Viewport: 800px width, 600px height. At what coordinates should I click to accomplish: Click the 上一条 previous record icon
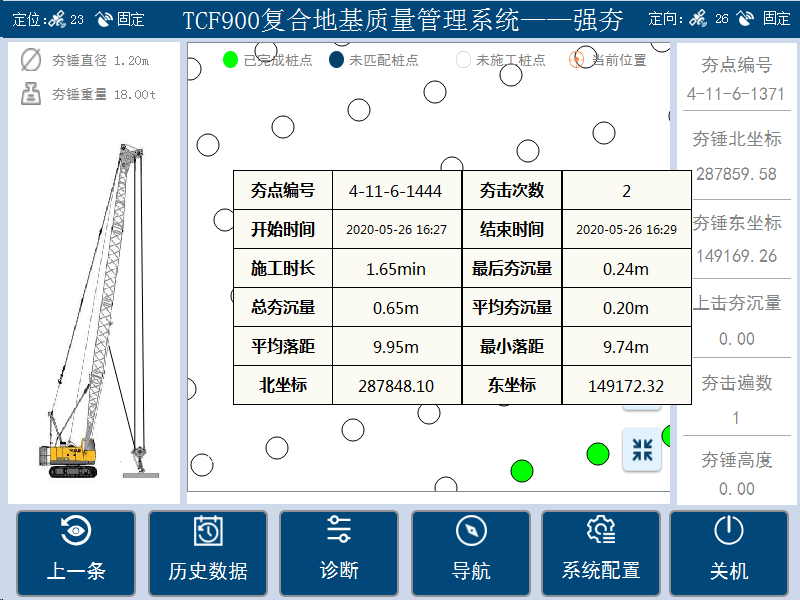click(x=76, y=528)
